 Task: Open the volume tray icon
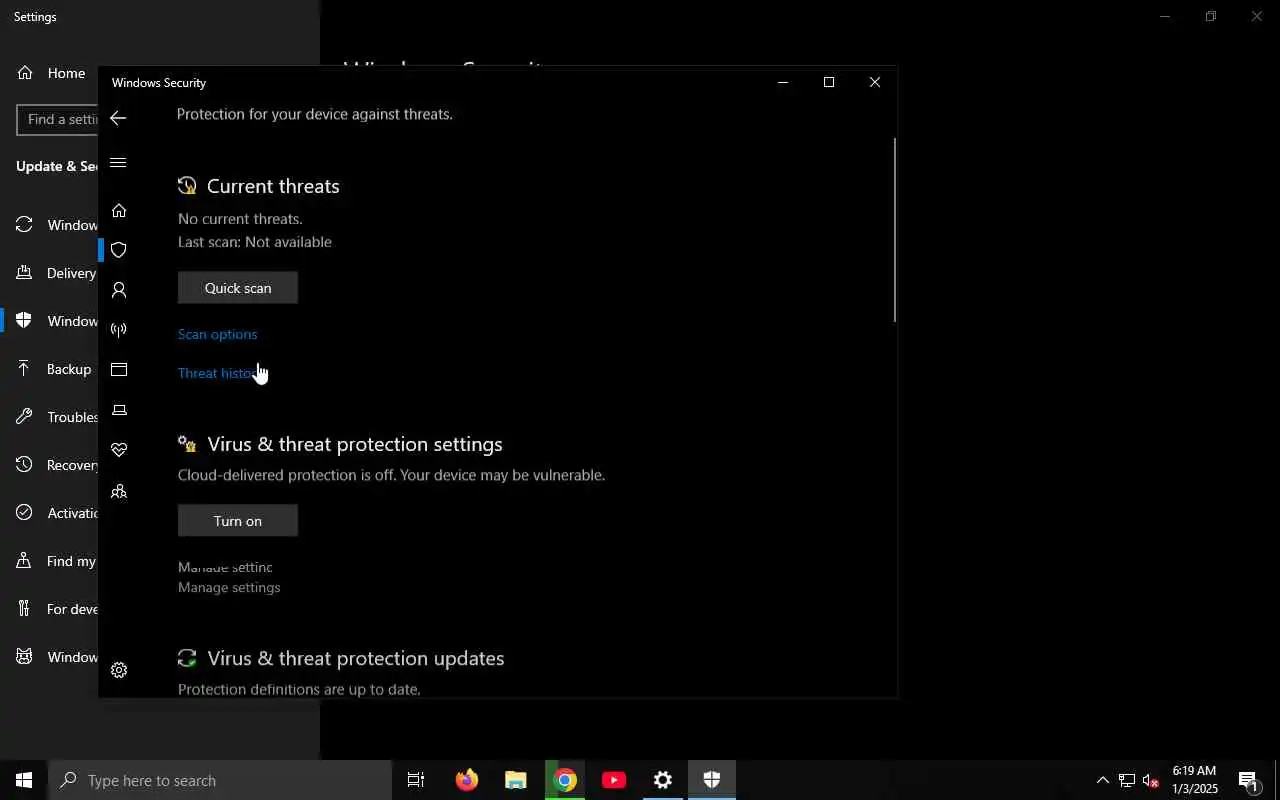pos(1150,780)
